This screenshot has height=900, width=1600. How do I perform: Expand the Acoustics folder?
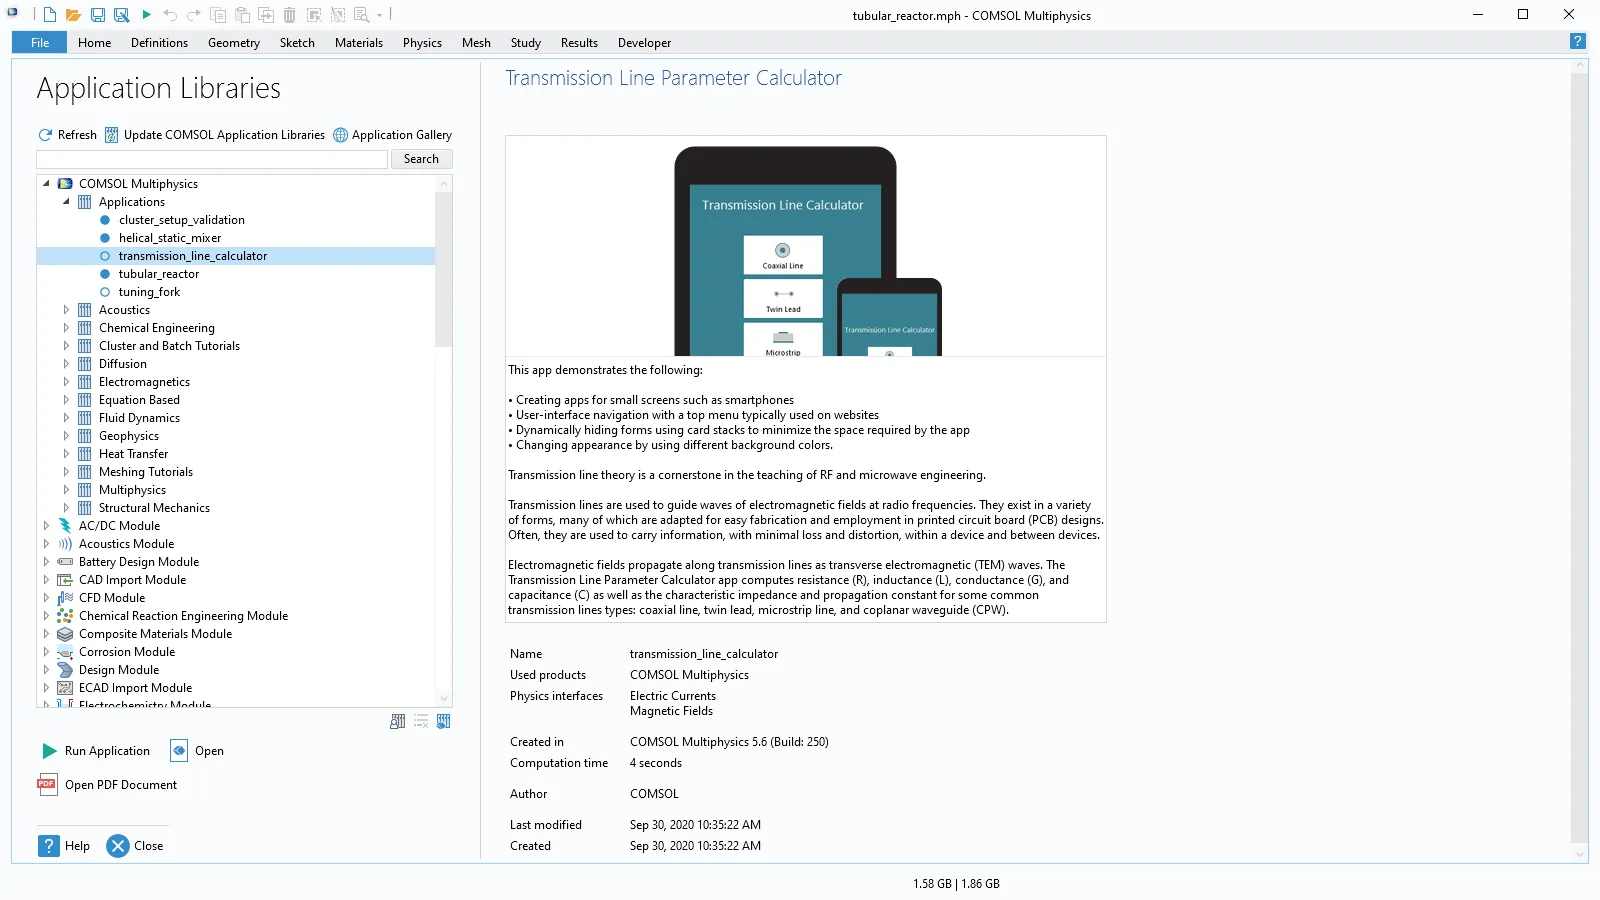66,310
